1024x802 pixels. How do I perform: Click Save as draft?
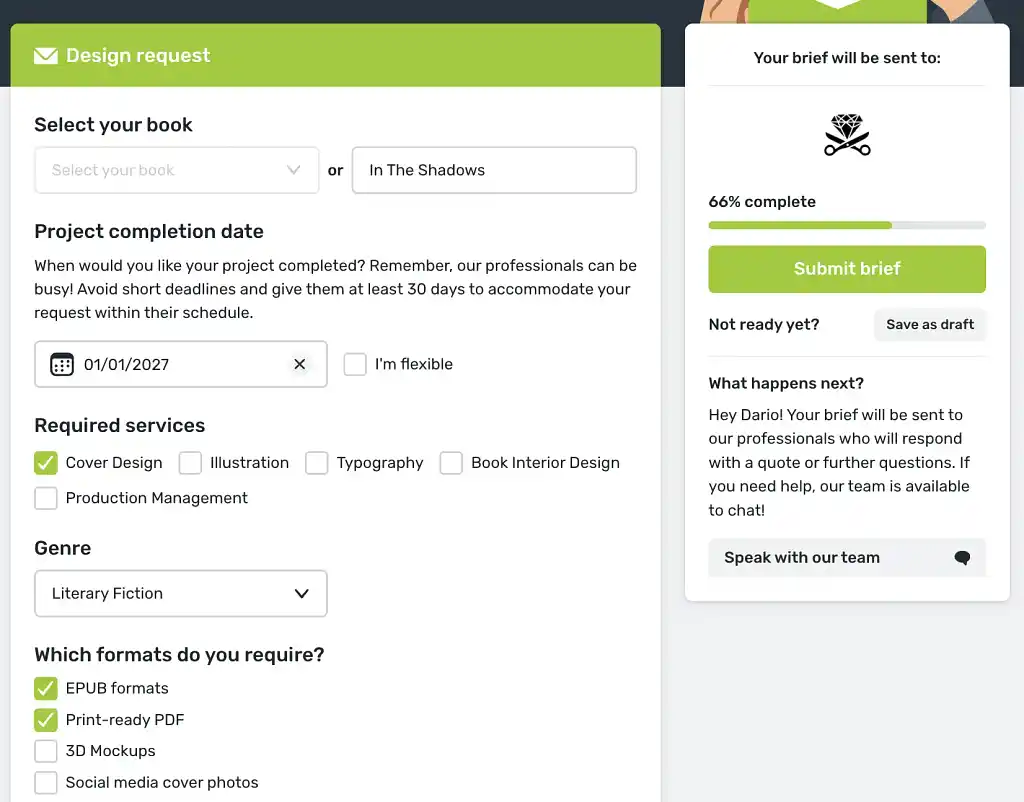[930, 325]
